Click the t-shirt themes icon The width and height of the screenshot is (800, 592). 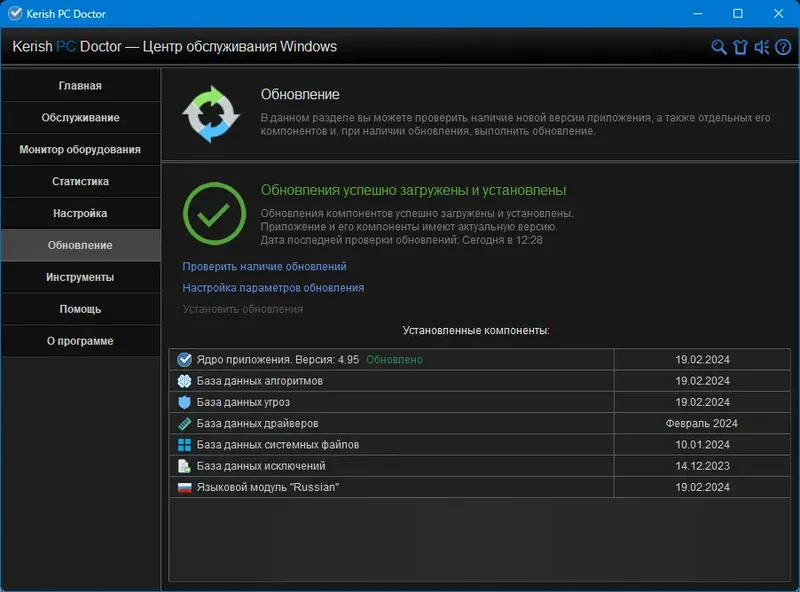click(x=741, y=46)
